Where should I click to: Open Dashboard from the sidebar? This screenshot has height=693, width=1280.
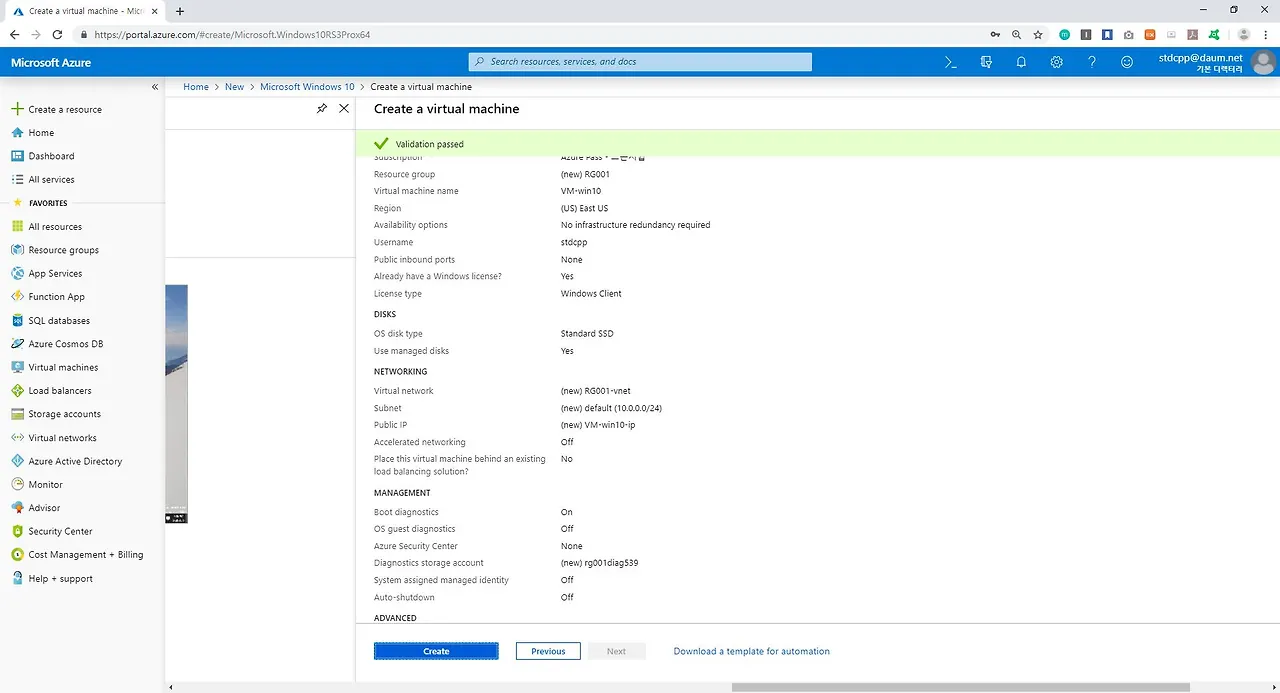coord(51,156)
